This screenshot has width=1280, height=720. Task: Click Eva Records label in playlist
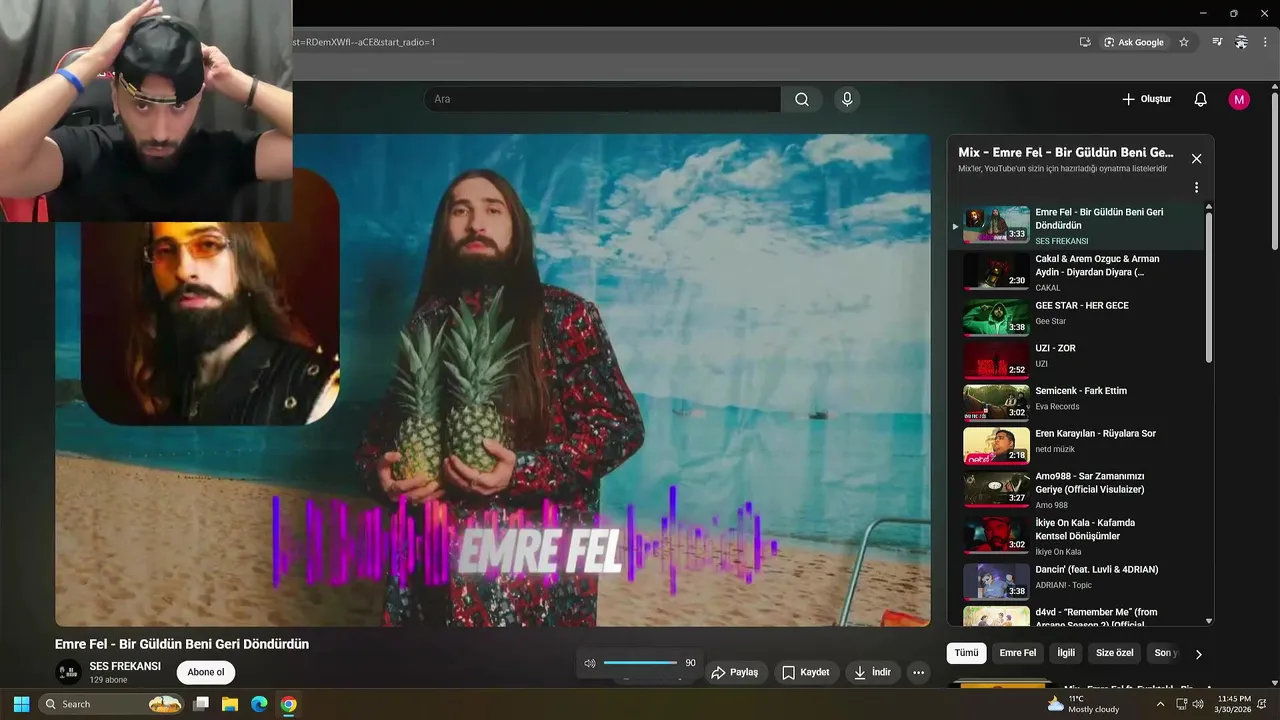click(1057, 407)
